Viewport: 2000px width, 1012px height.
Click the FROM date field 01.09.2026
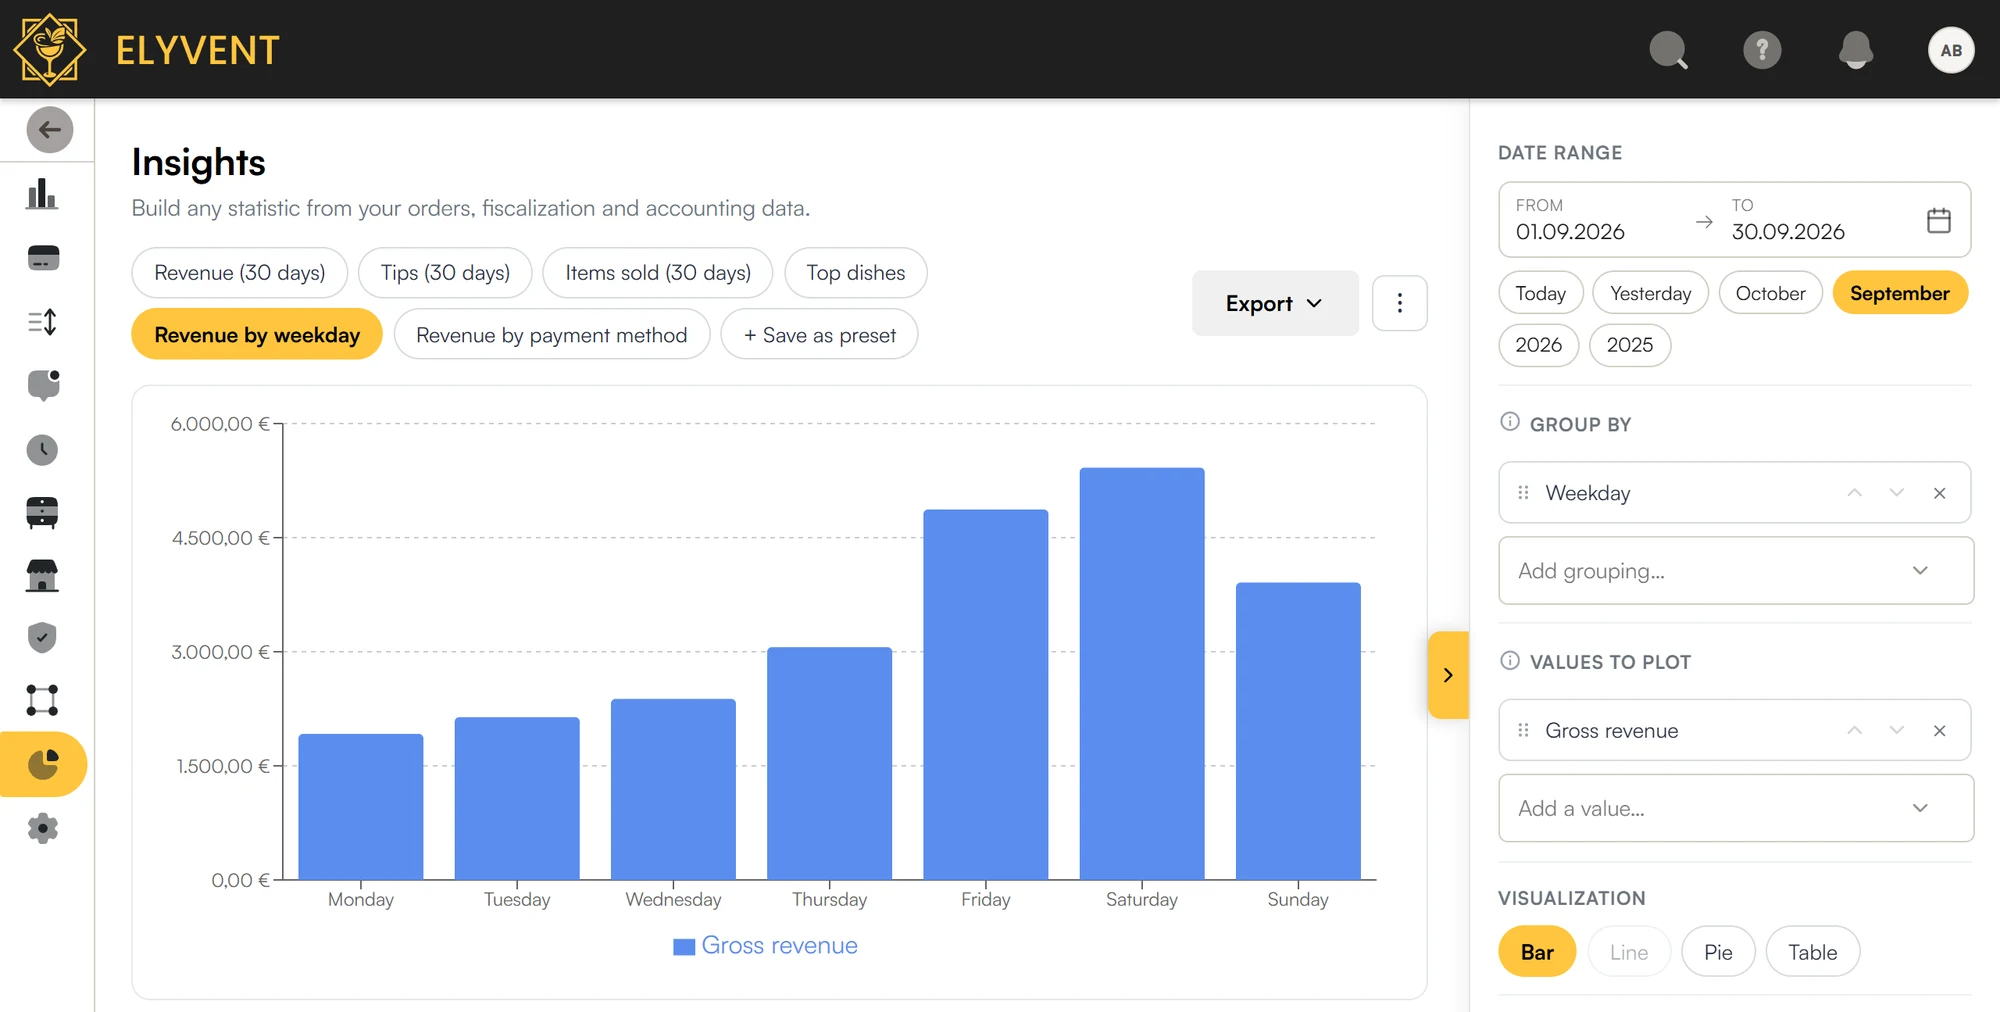click(x=1570, y=220)
